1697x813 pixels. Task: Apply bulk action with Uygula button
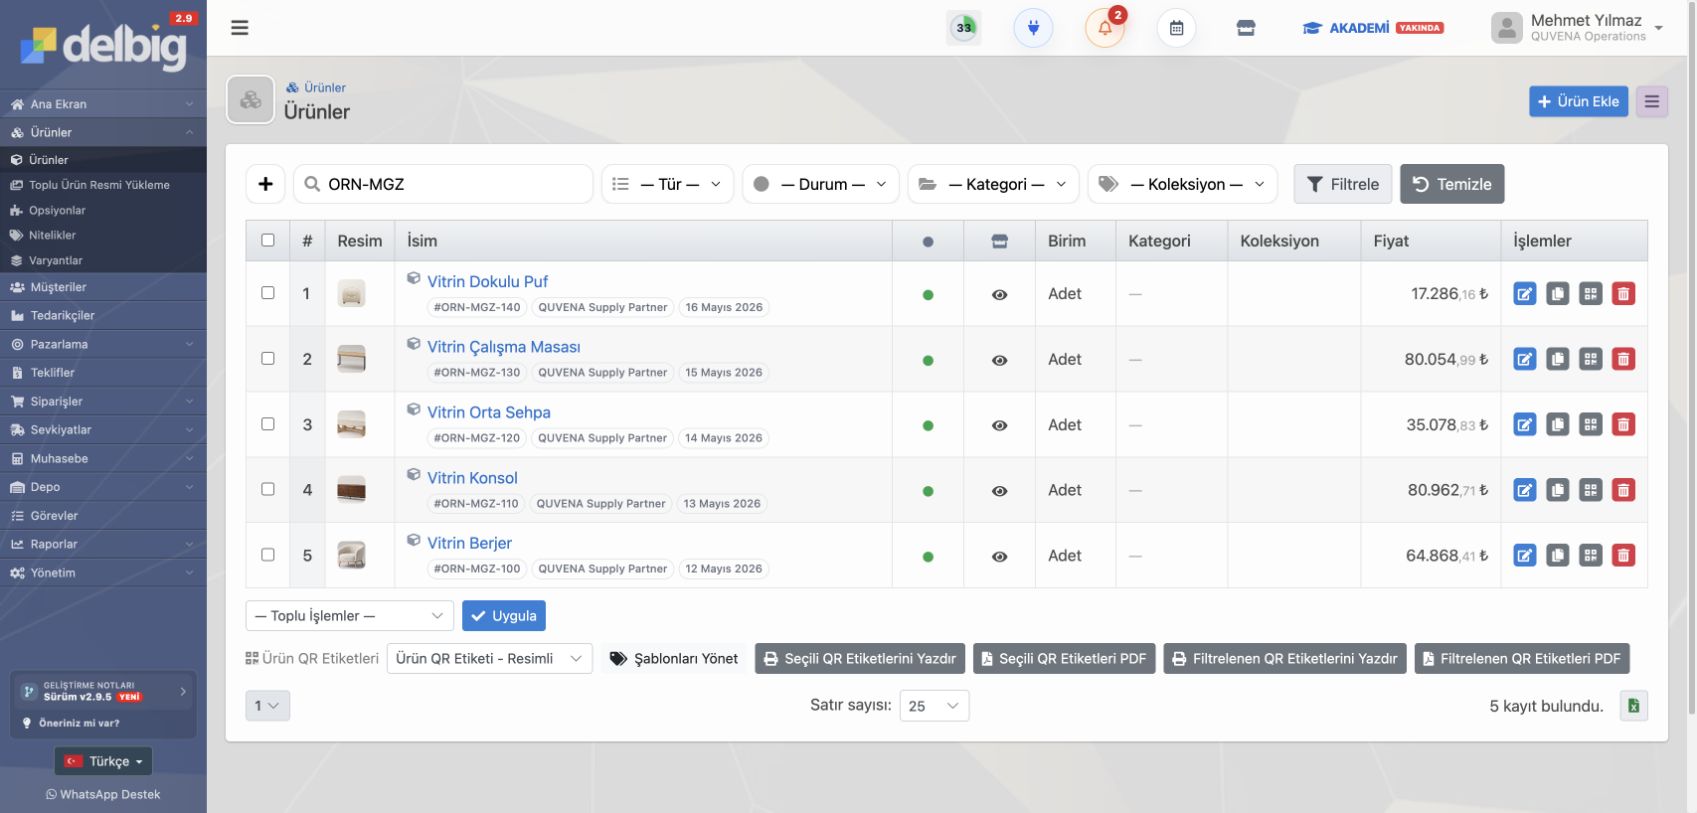[x=504, y=616]
